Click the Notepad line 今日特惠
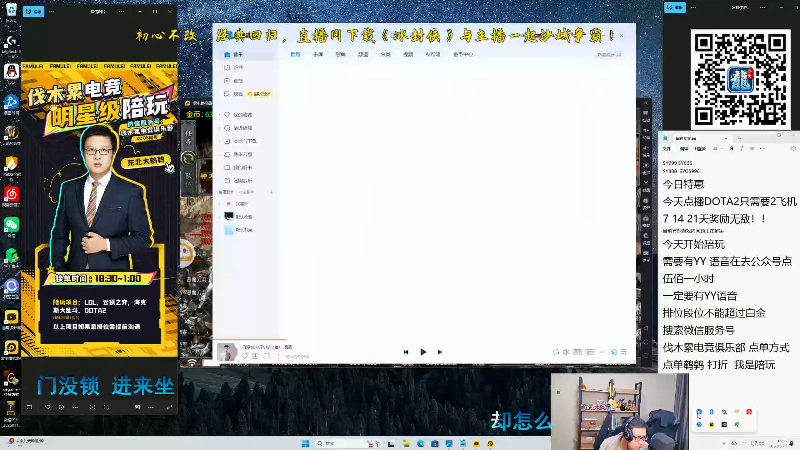This screenshot has width=800, height=450. [683, 184]
